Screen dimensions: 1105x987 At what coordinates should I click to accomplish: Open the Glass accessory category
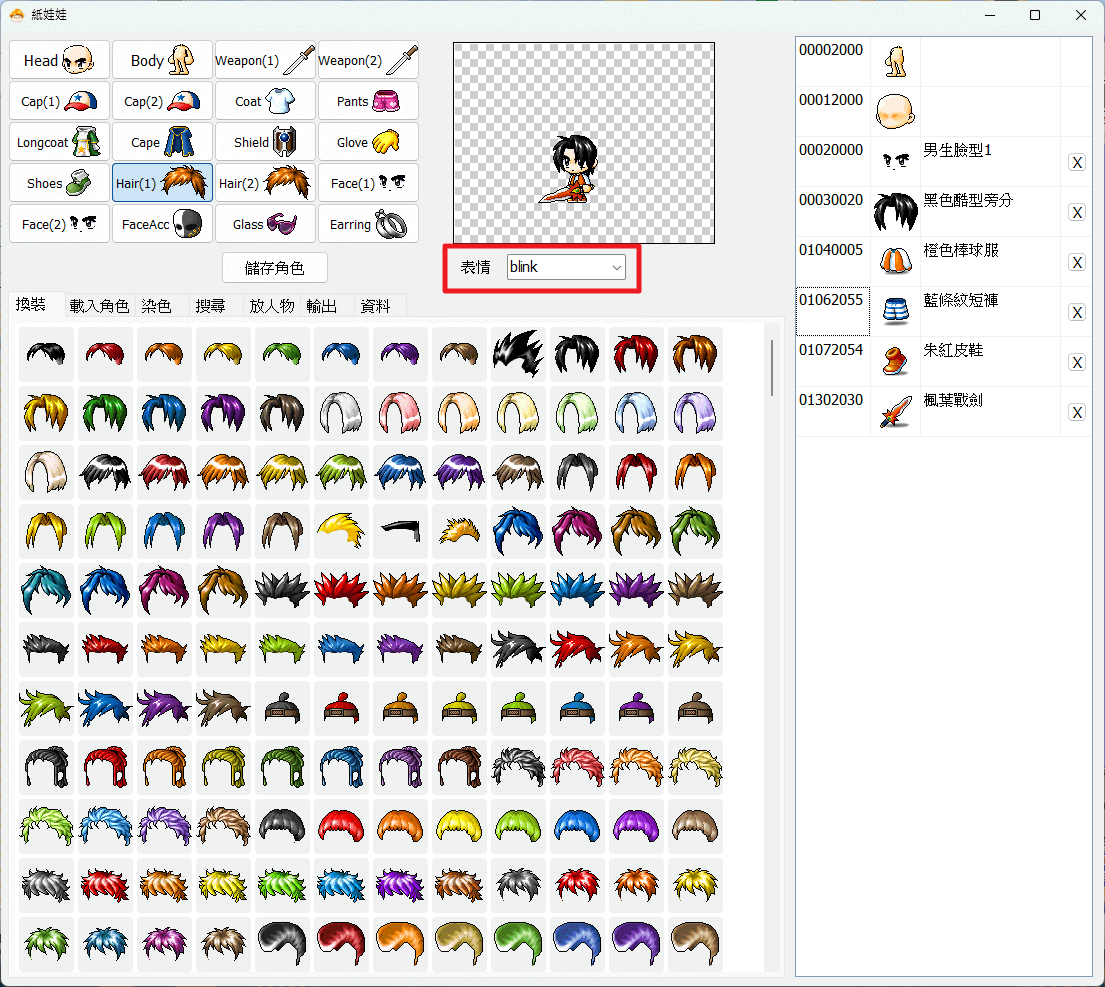pos(265,224)
